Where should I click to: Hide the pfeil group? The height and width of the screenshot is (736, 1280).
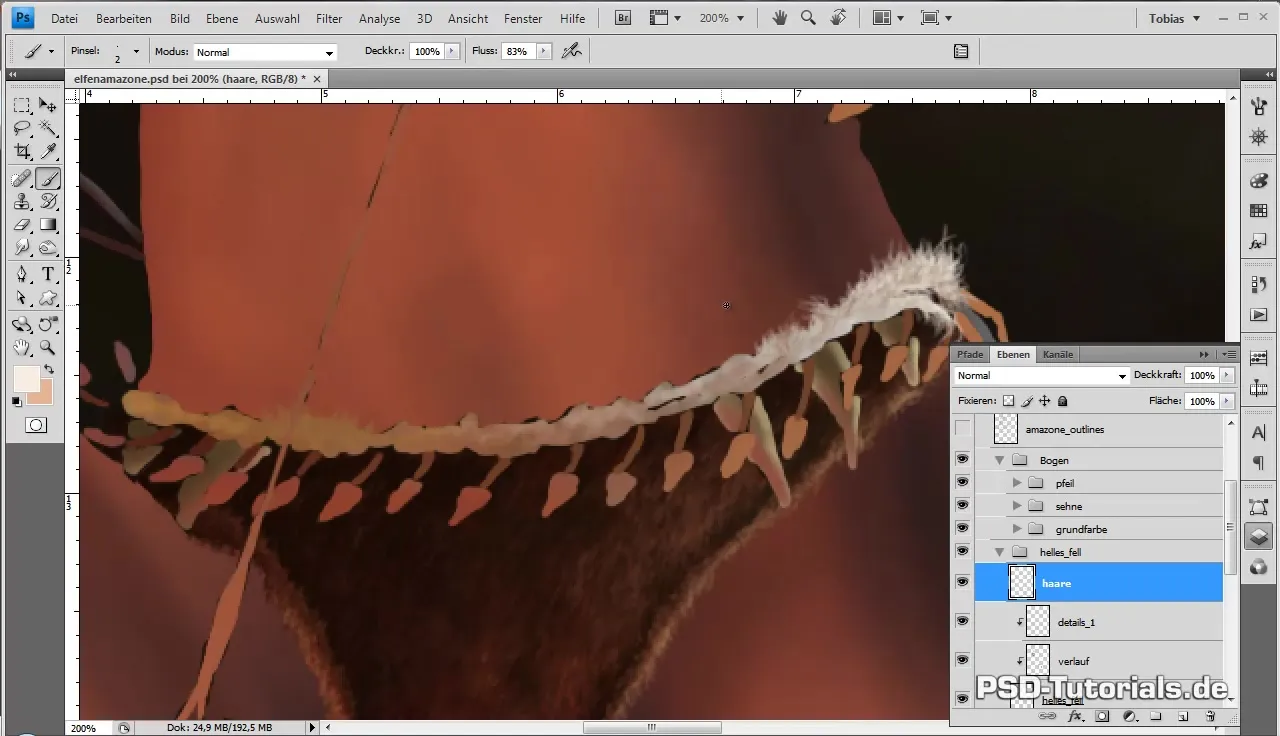[x=963, y=483]
